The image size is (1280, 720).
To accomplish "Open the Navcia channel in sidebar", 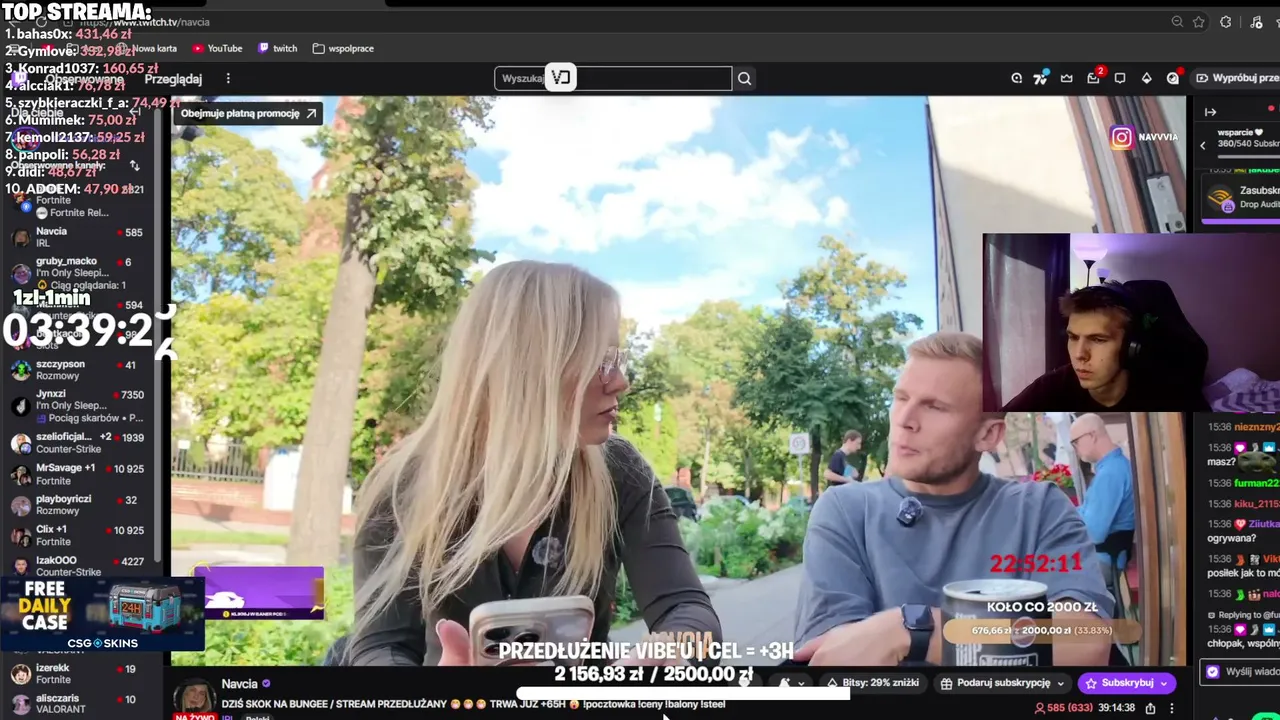I will tap(80, 237).
